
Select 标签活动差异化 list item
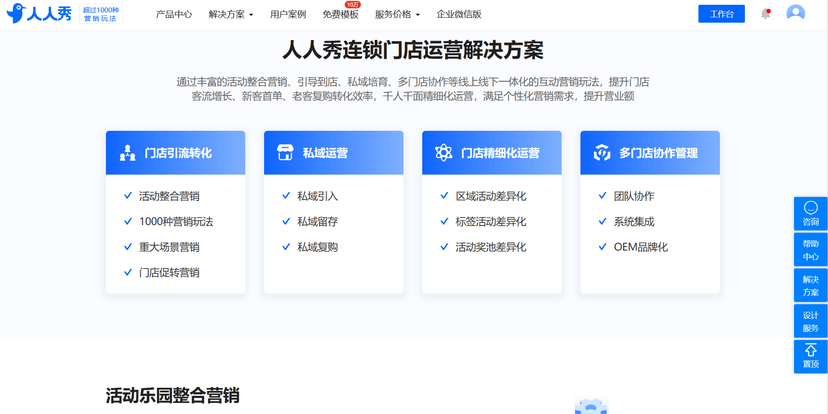(491, 222)
